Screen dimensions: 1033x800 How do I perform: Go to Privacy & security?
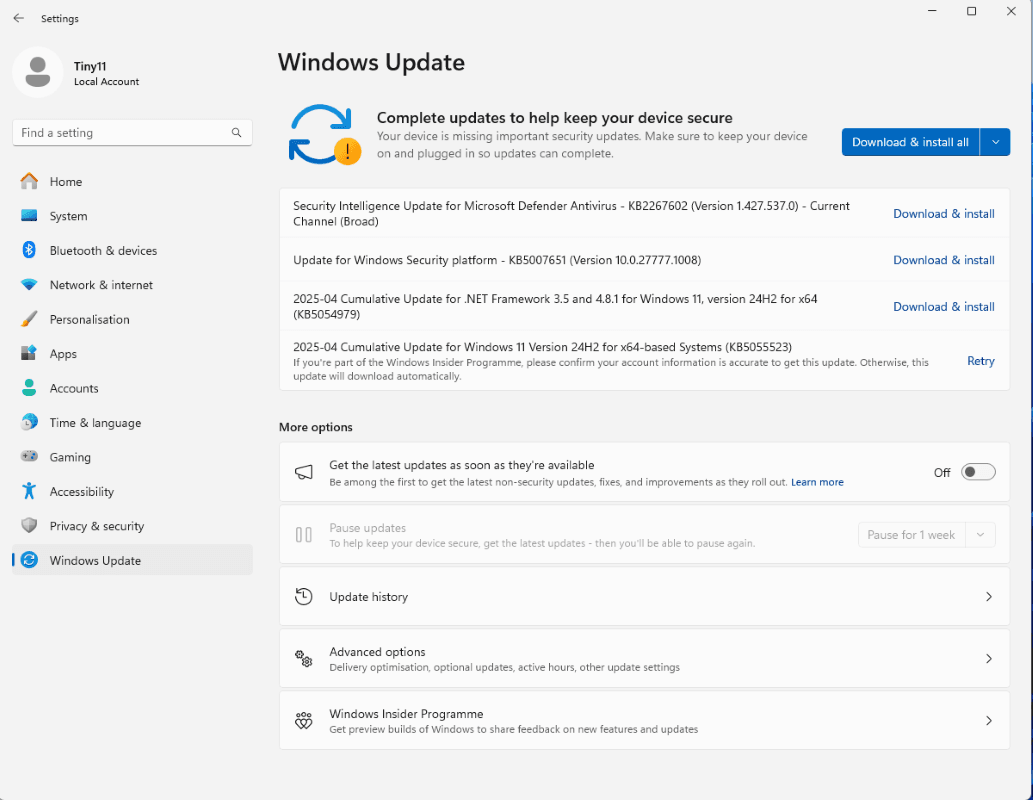[132, 526]
